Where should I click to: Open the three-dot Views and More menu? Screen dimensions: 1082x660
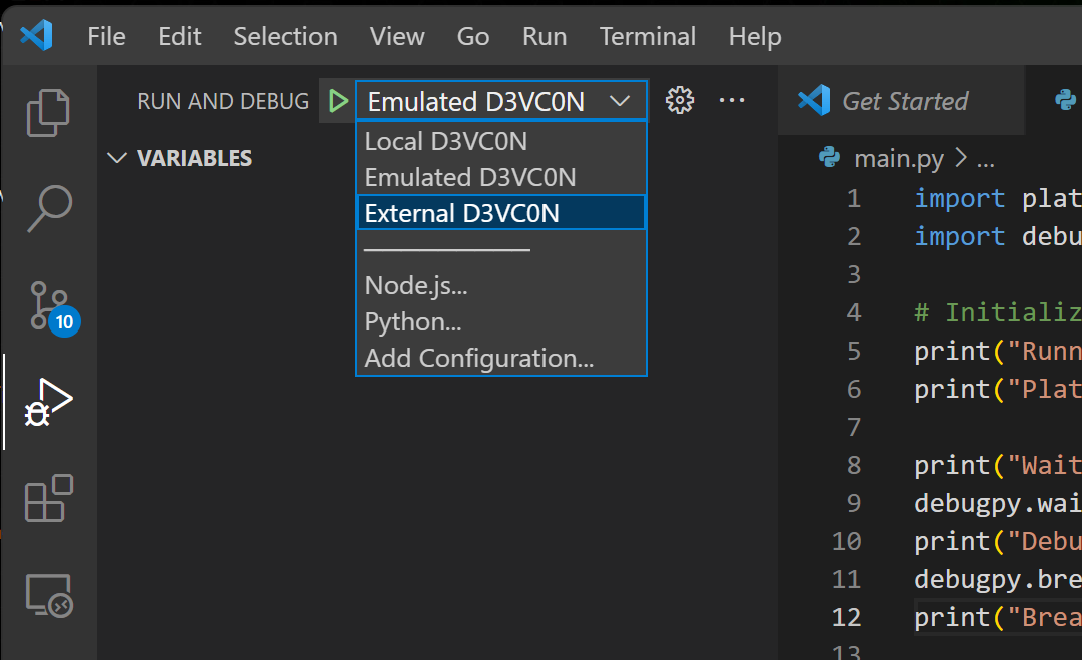pyautogui.click(x=732, y=101)
